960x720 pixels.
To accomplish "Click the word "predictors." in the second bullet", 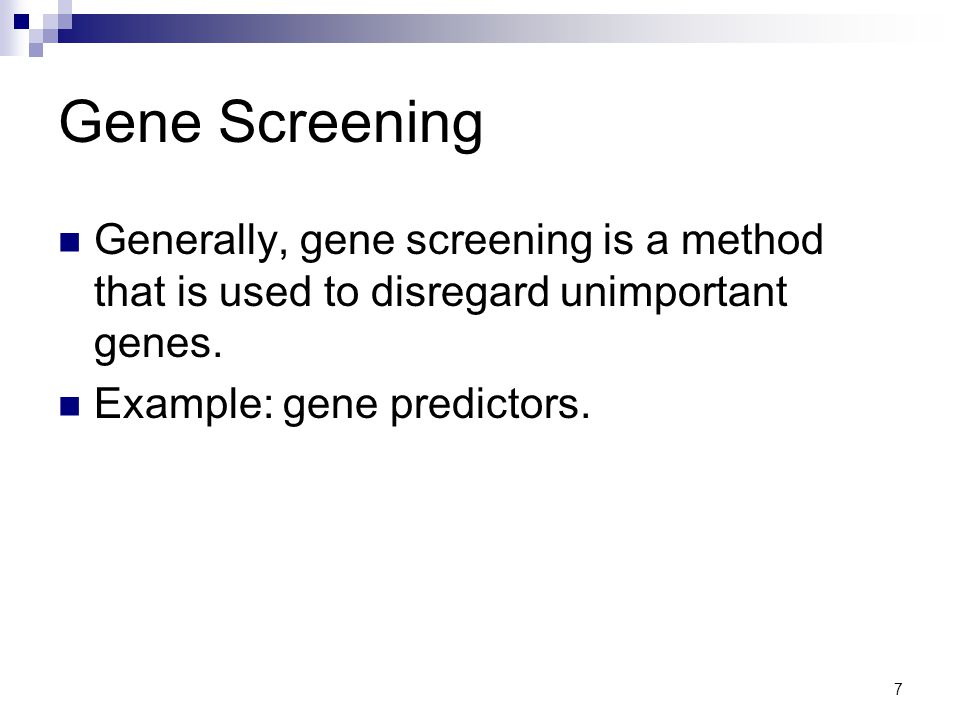I will (490, 405).
